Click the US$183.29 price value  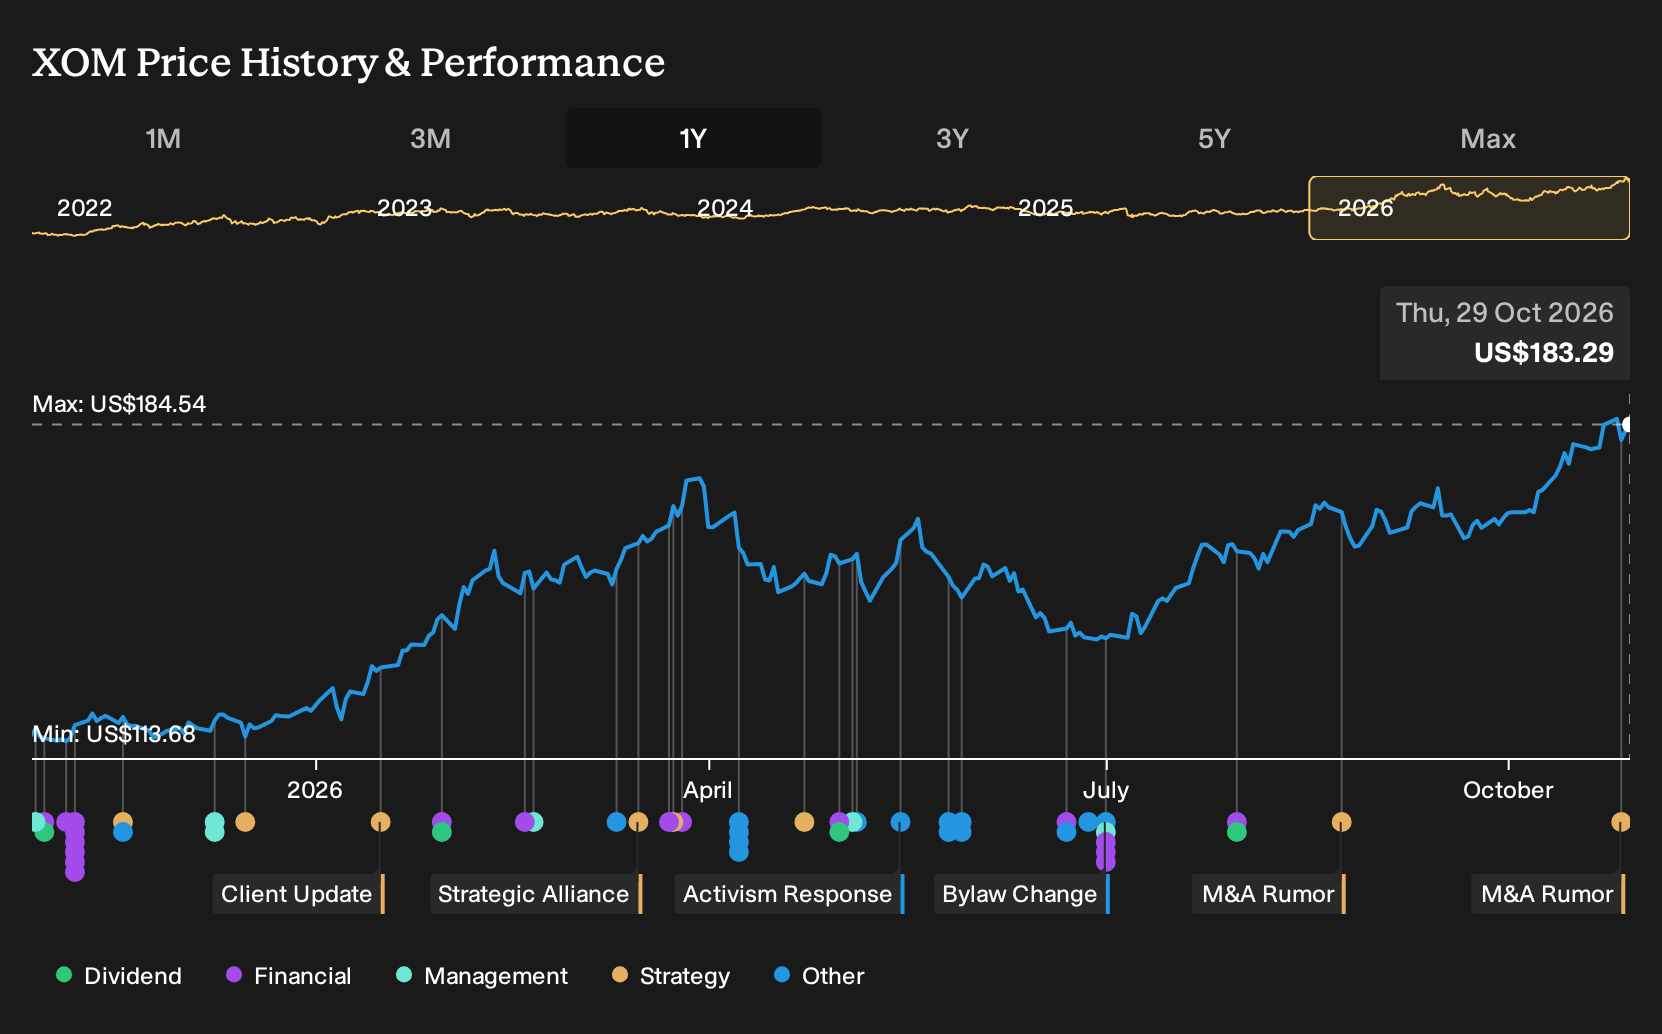tap(1544, 353)
